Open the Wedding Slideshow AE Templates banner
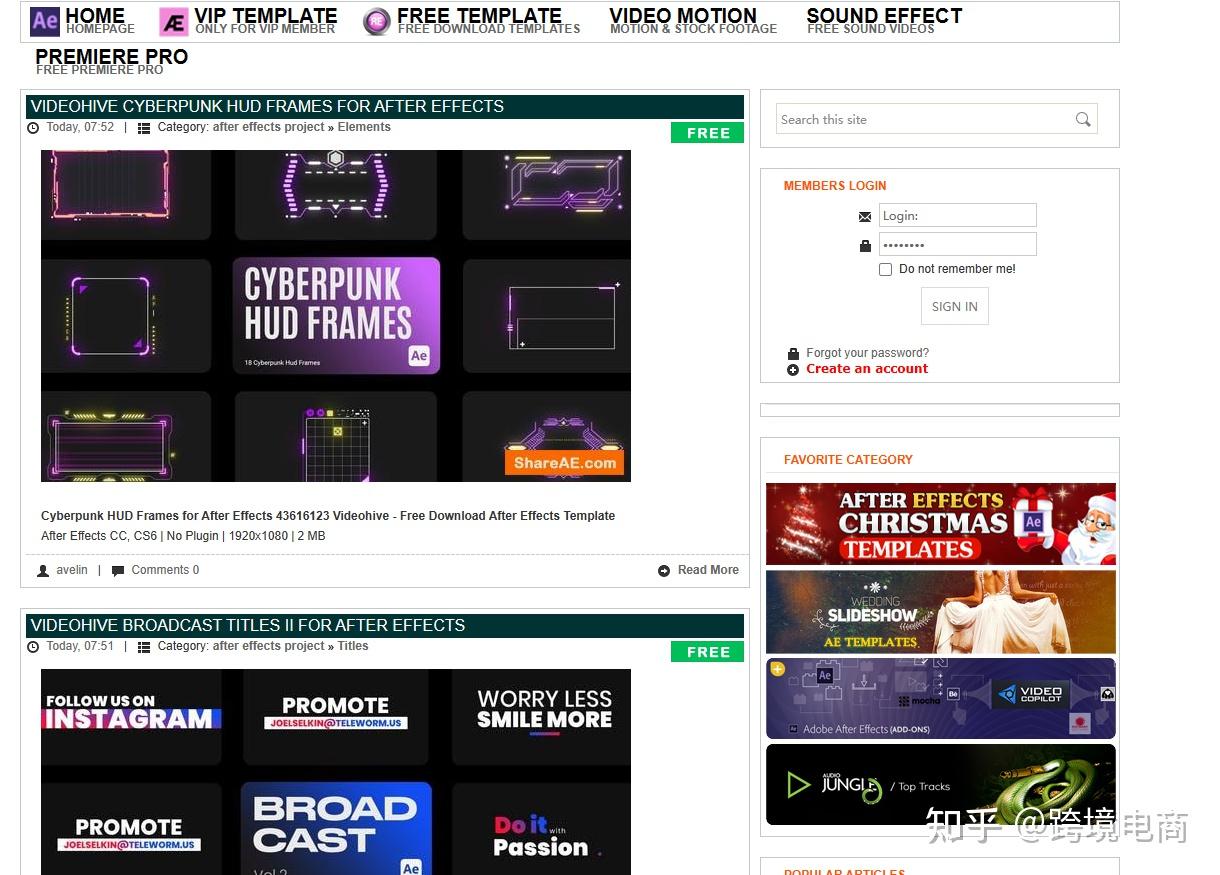Screen dimensions: 1220x875 click(x=941, y=612)
